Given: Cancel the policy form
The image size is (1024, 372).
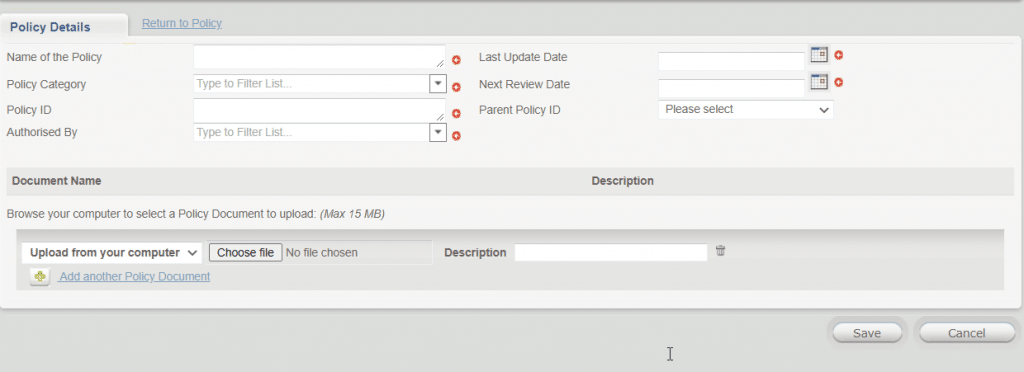Looking at the screenshot, I should click(x=967, y=333).
